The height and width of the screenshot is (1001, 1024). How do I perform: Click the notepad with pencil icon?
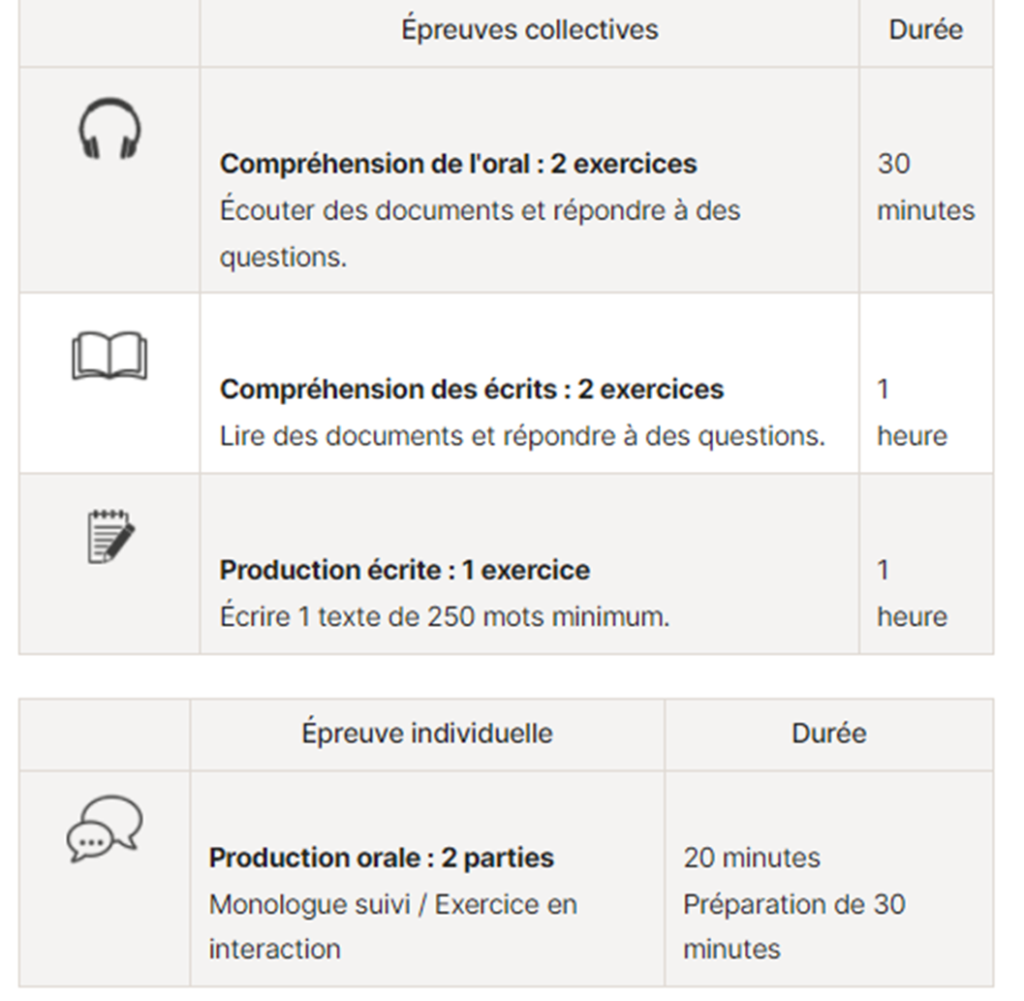tap(110, 537)
